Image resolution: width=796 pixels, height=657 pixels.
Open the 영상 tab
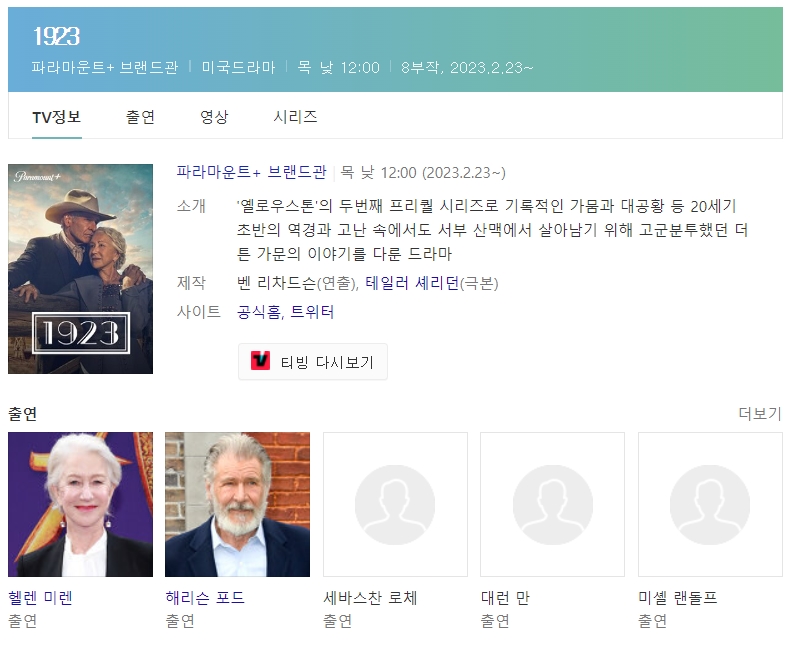click(x=214, y=117)
